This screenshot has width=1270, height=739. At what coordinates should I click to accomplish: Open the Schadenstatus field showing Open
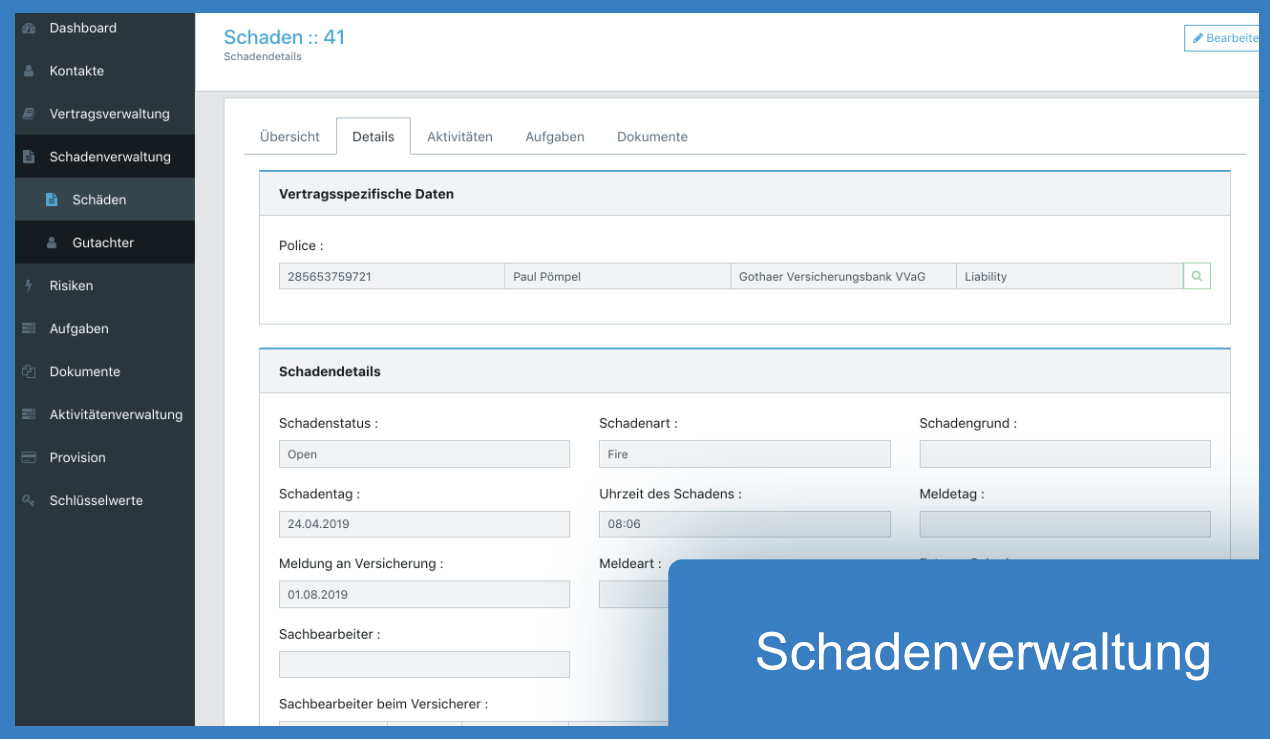coord(424,454)
